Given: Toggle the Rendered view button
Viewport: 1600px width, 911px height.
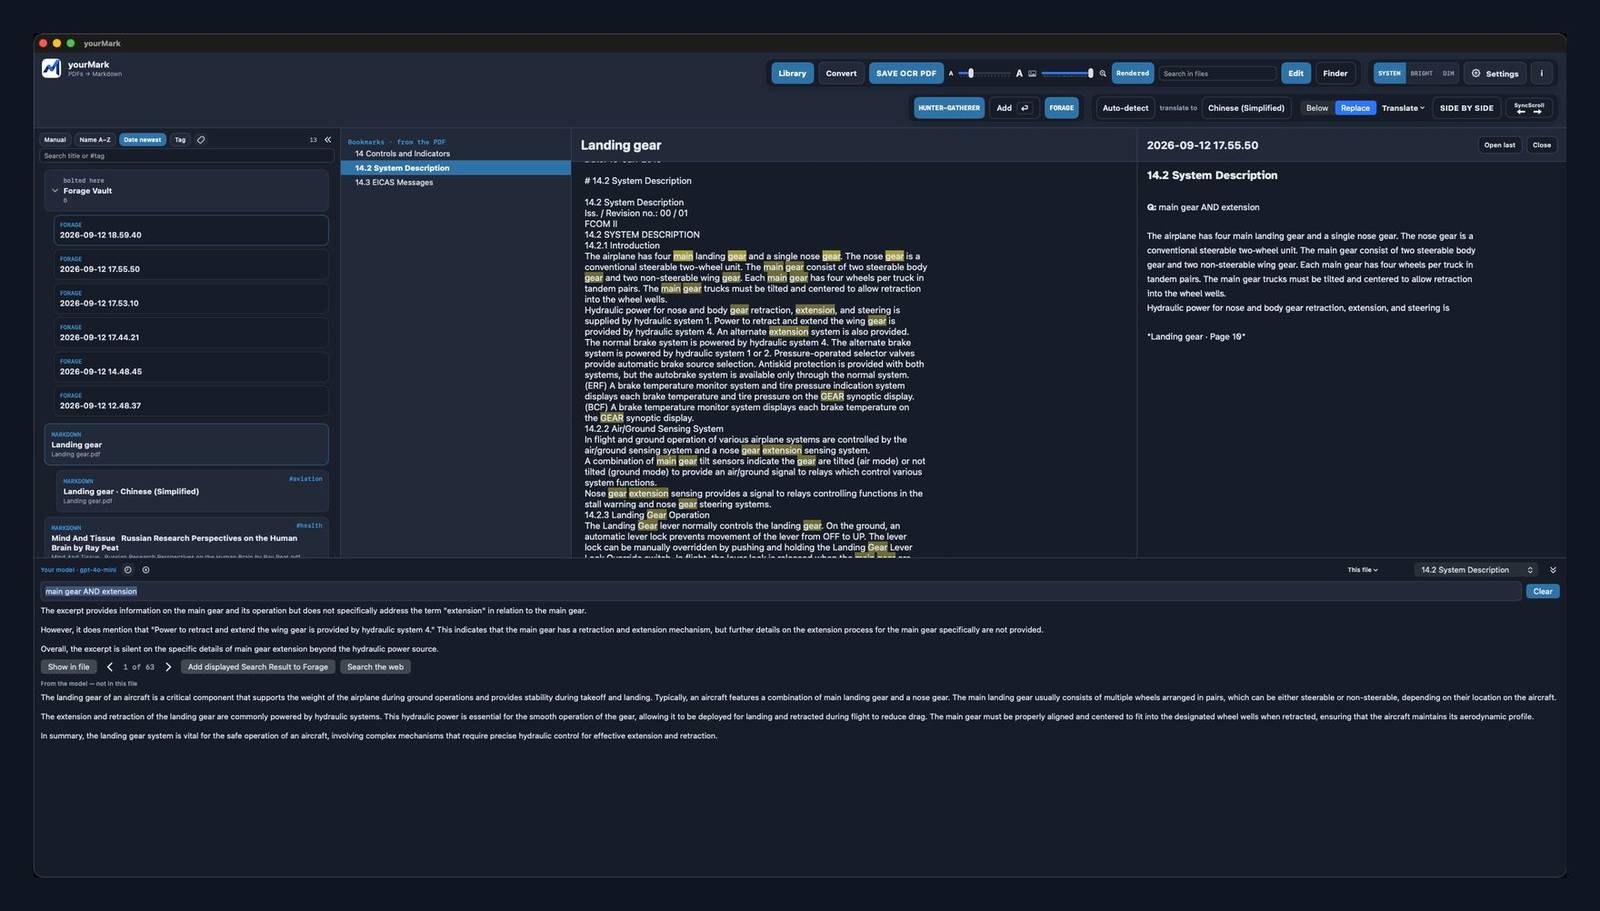Looking at the screenshot, I should pyautogui.click(x=1132, y=73).
